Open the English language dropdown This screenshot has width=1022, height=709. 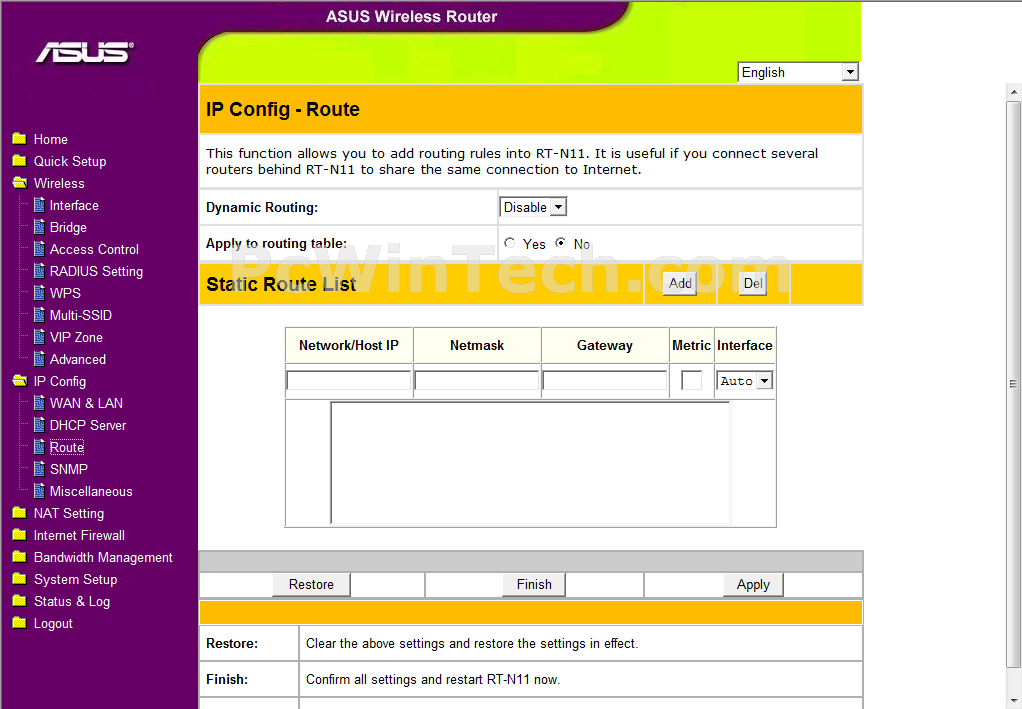[x=798, y=72]
